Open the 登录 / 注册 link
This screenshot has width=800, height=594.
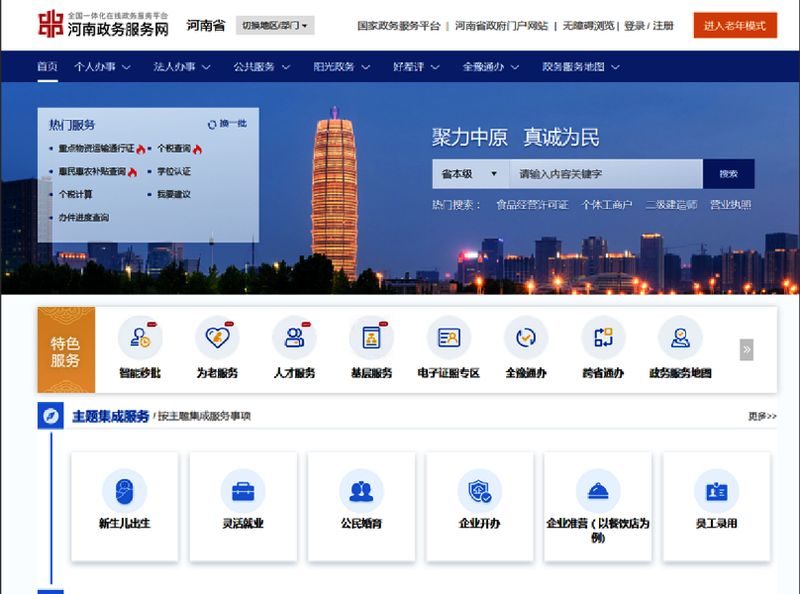(x=648, y=25)
